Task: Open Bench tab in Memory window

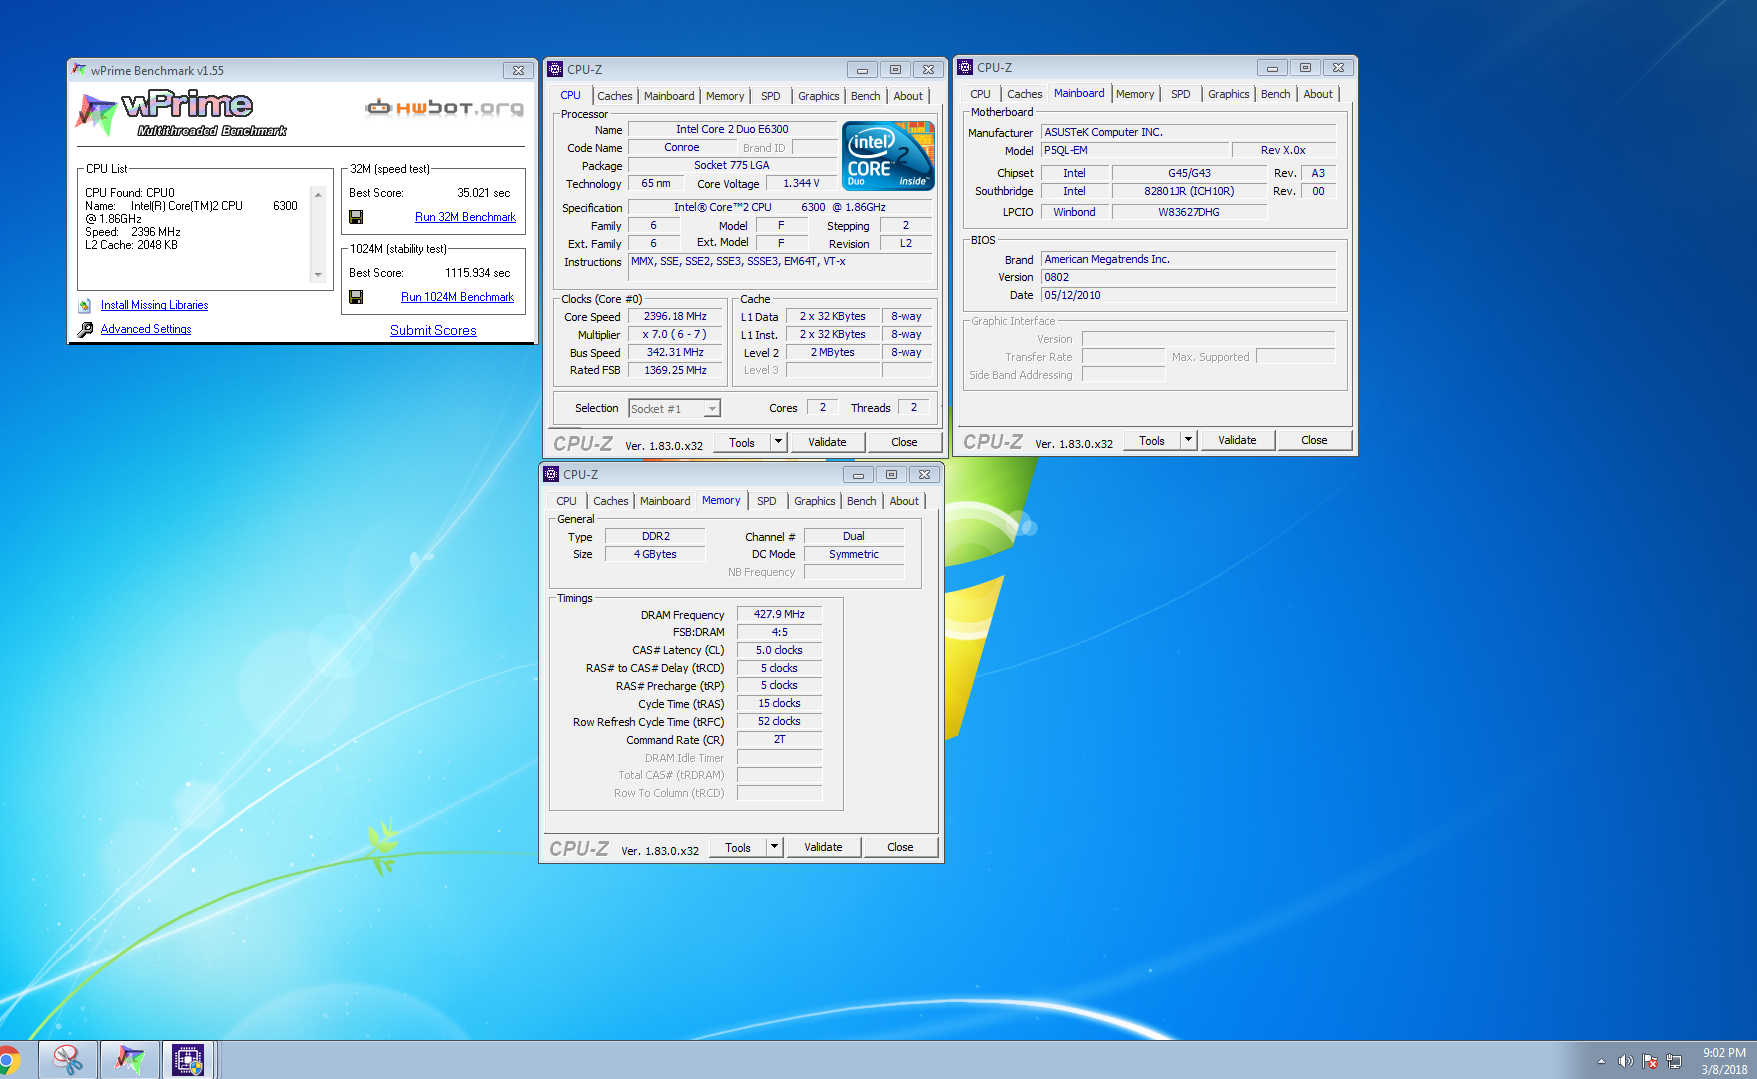Action: [861, 501]
